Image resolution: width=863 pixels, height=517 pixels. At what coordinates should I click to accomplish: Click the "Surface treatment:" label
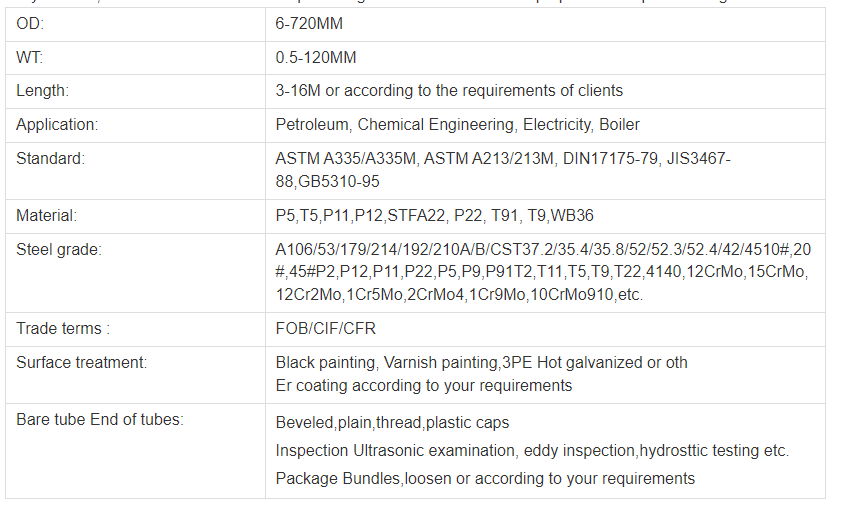81,363
